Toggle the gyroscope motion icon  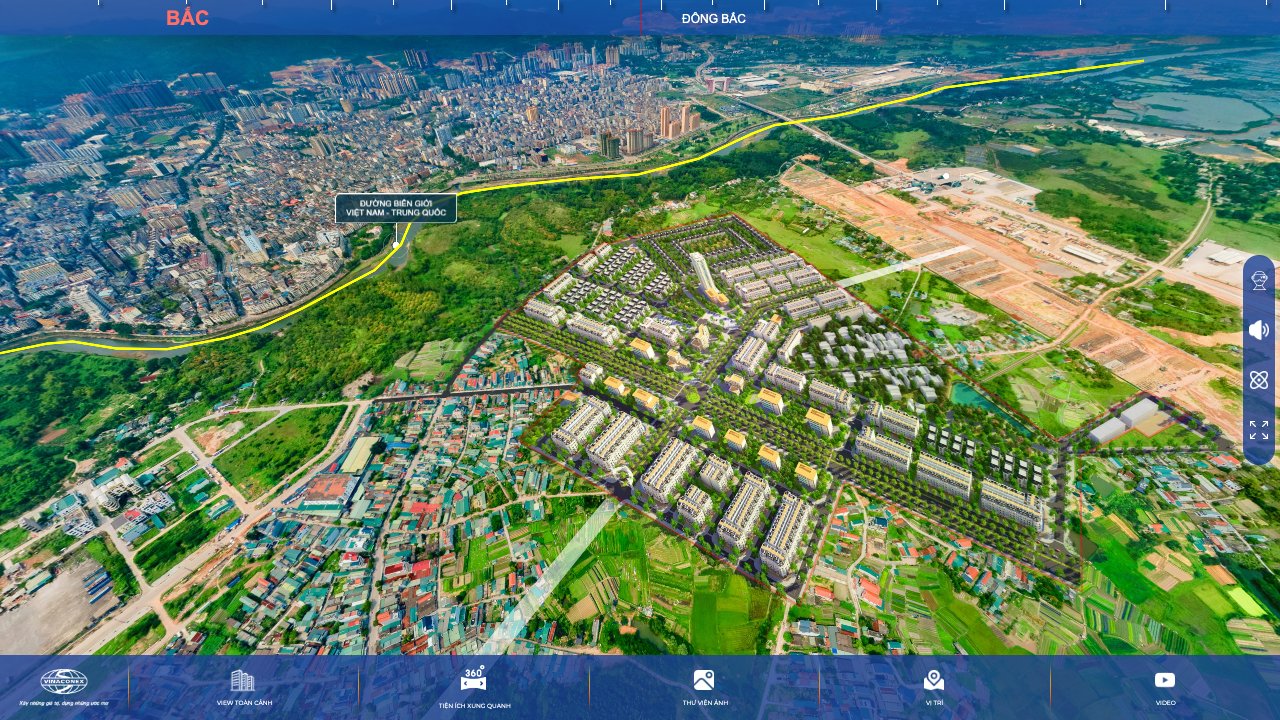(1259, 380)
